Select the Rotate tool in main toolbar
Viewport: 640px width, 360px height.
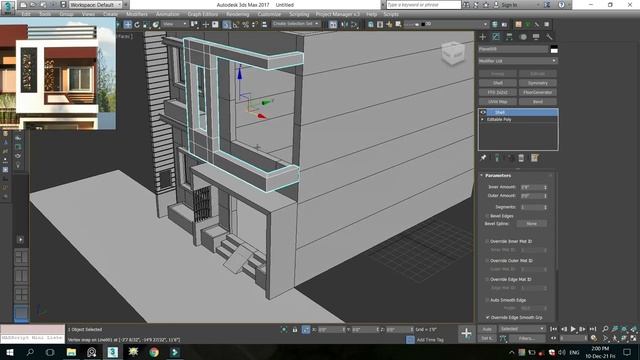coord(137,24)
